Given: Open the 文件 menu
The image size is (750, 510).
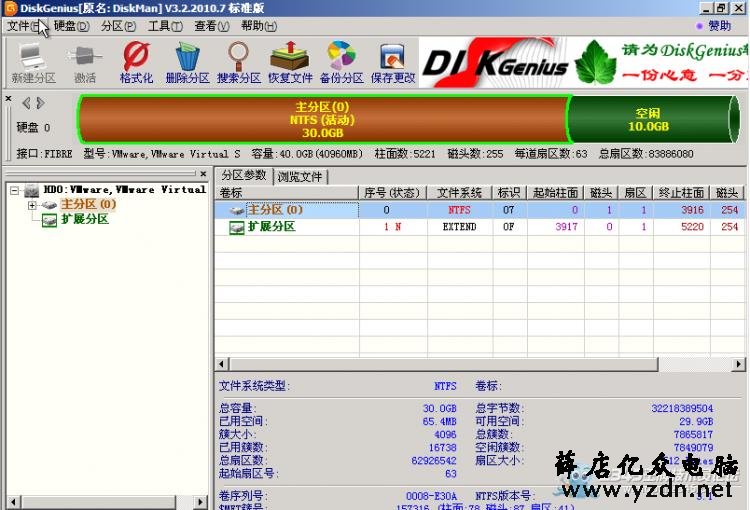Looking at the screenshot, I should click(24, 26).
